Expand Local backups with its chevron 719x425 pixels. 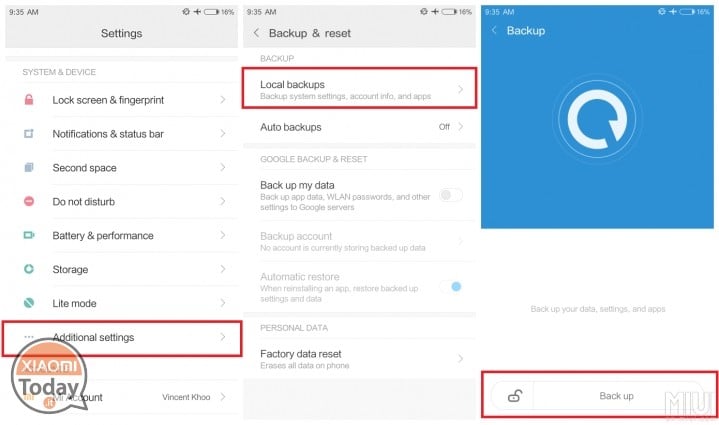(x=461, y=89)
